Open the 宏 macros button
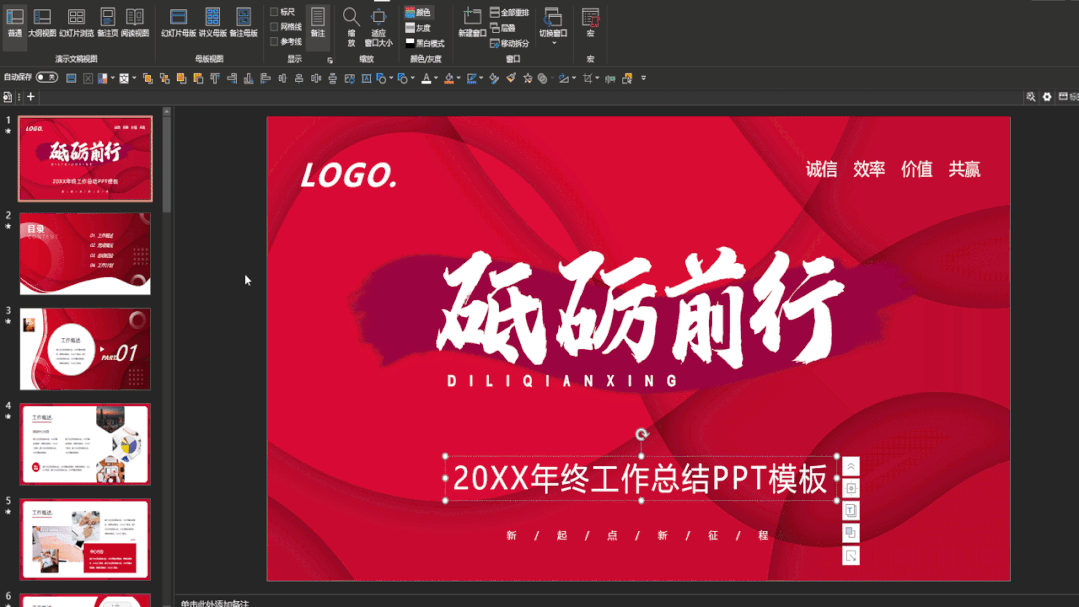 coord(590,21)
